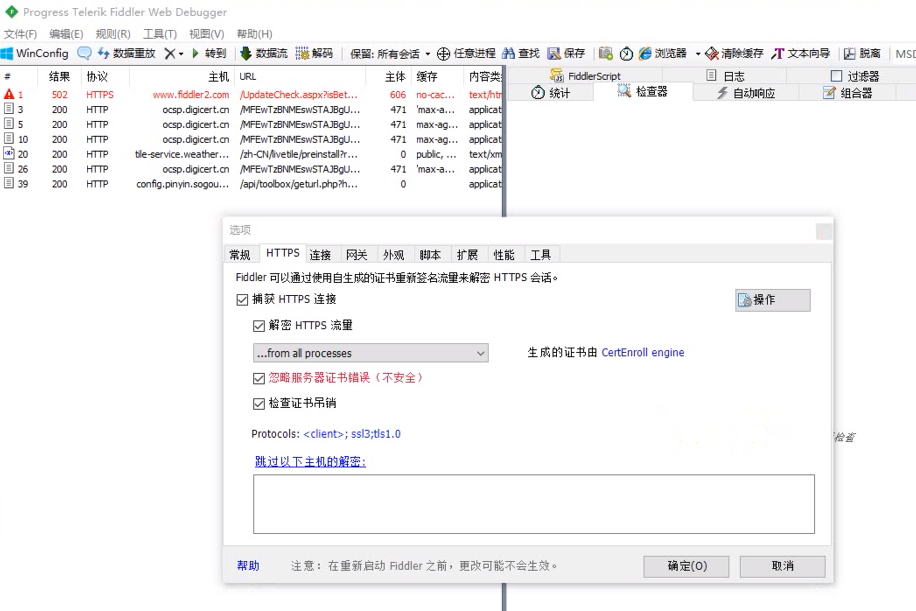The height and width of the screenshot is (611, 916).
Task: Toggle Capture HTTPS connects (捕获 HTTPS 连接) checkbox
Action: (242, 300)
